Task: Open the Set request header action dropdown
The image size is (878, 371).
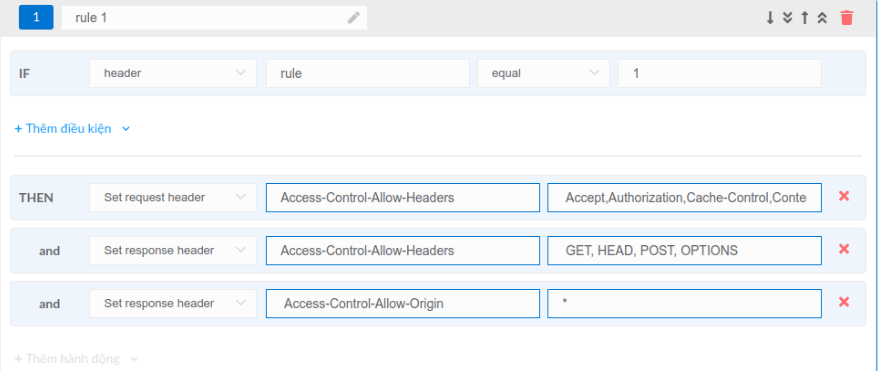Action: tap(173, 198)
